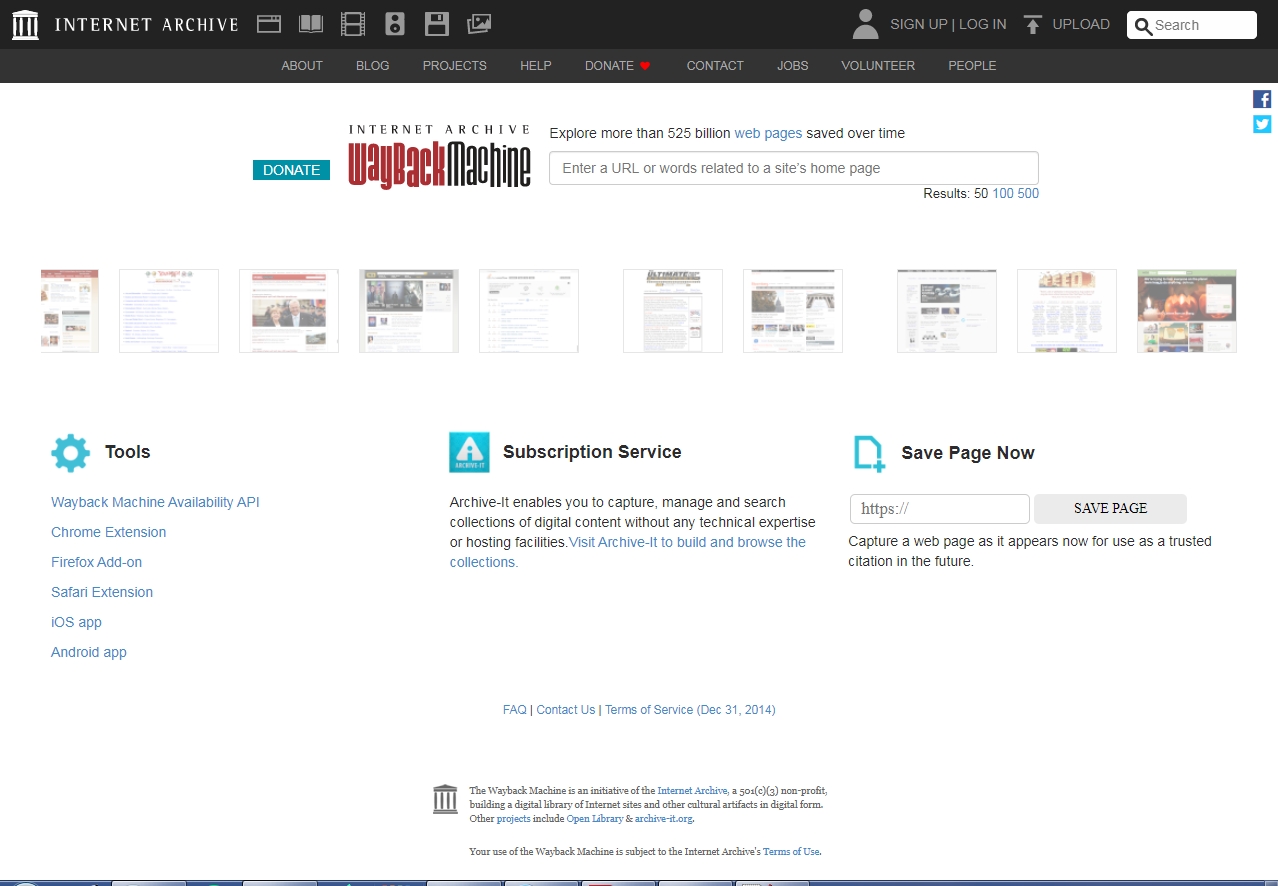Click the red heart beside Donate

click(x=645, y=66)
